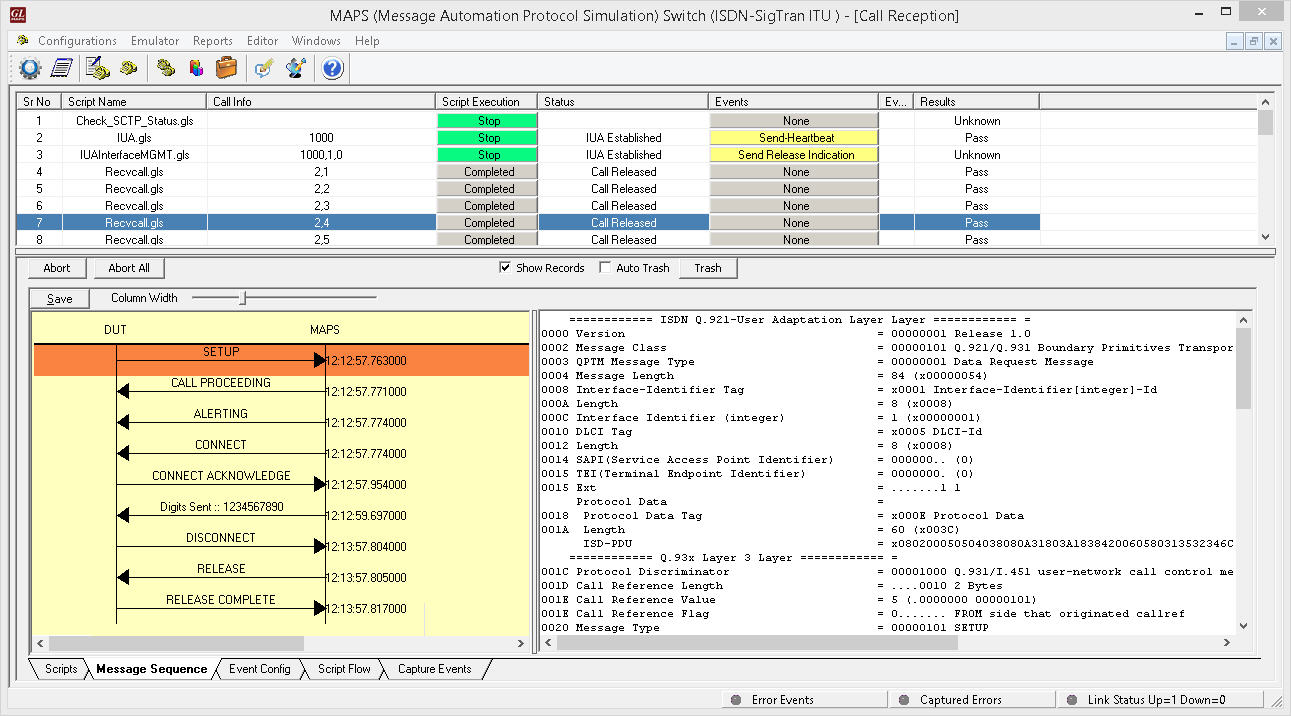The width and height of the screenshot is (1291, 716).
Task: Click the single yellow telephone toolbar icon
Action: [x=129, y=68]
